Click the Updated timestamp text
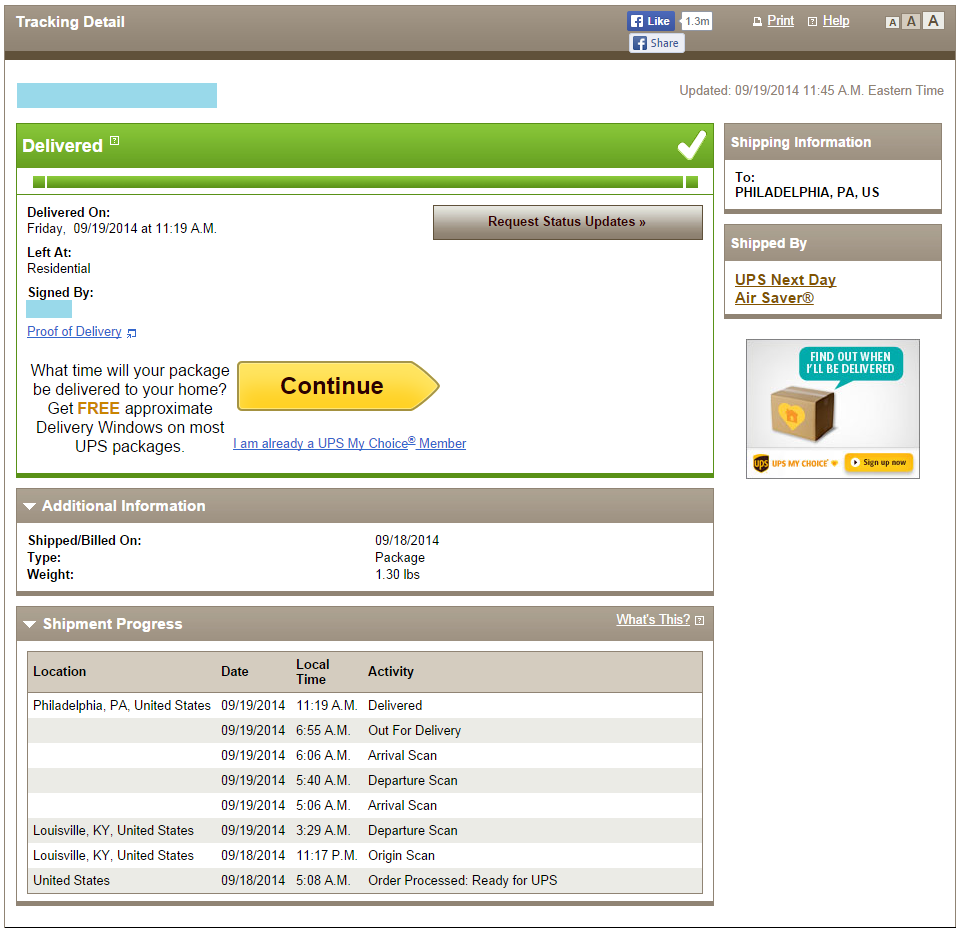 (811, 90)
